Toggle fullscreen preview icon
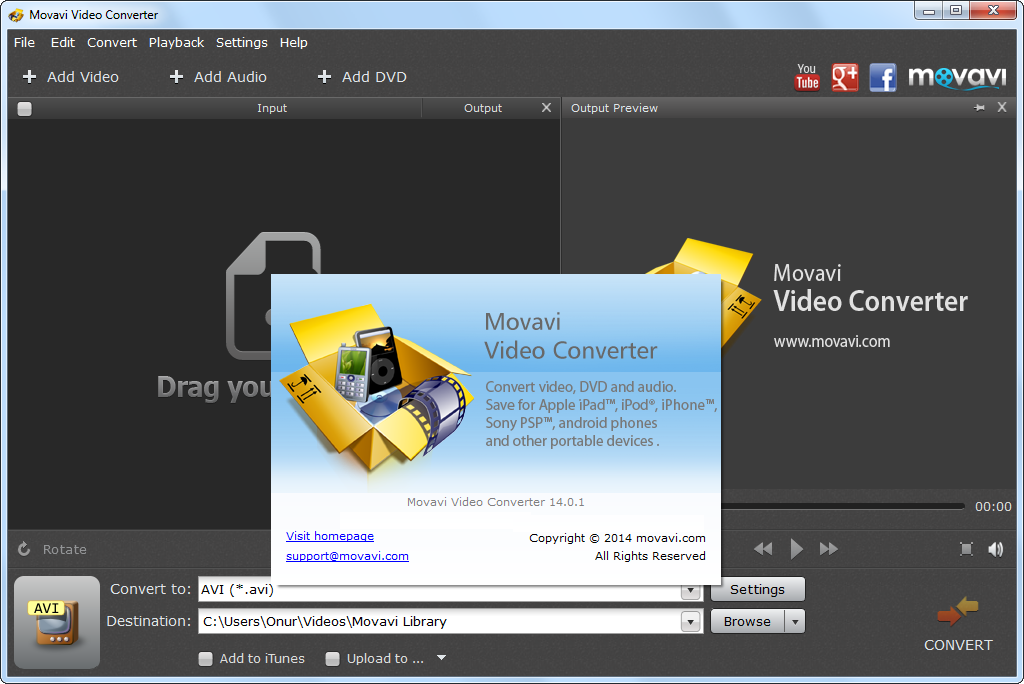This screenshot has width=1024, height=684. coord(966,549)
